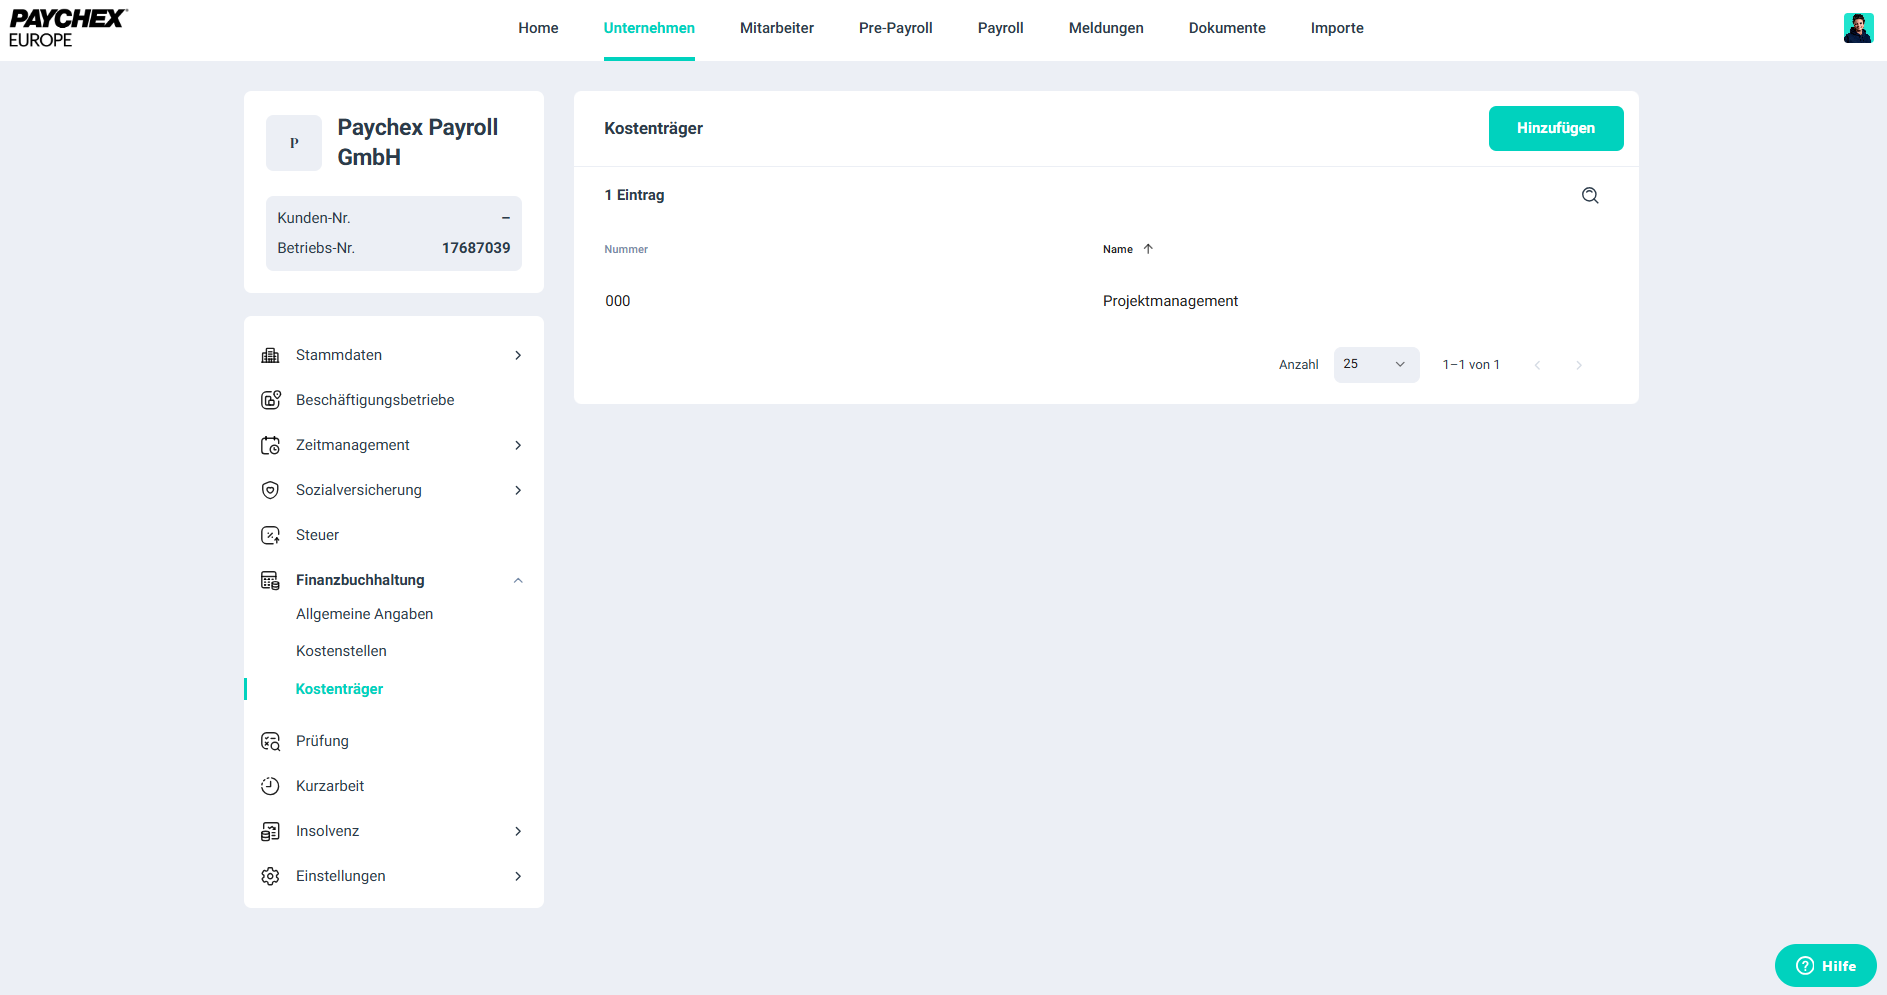Click the Paychex Europe logo

click(67, 28)
